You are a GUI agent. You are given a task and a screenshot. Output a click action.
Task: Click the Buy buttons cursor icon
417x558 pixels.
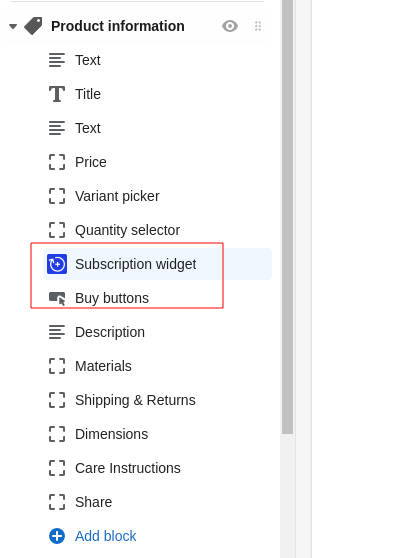[x=57, y=298]
